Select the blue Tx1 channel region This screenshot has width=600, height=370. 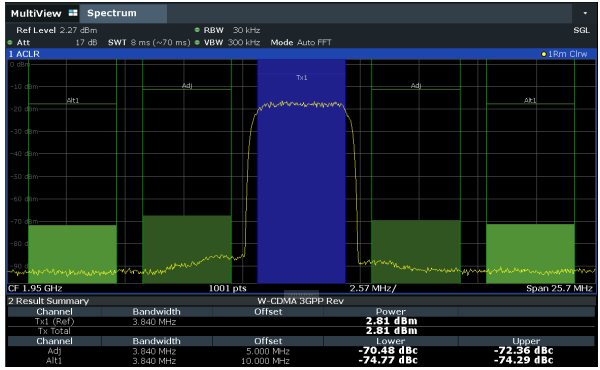(x=302, y=171)
